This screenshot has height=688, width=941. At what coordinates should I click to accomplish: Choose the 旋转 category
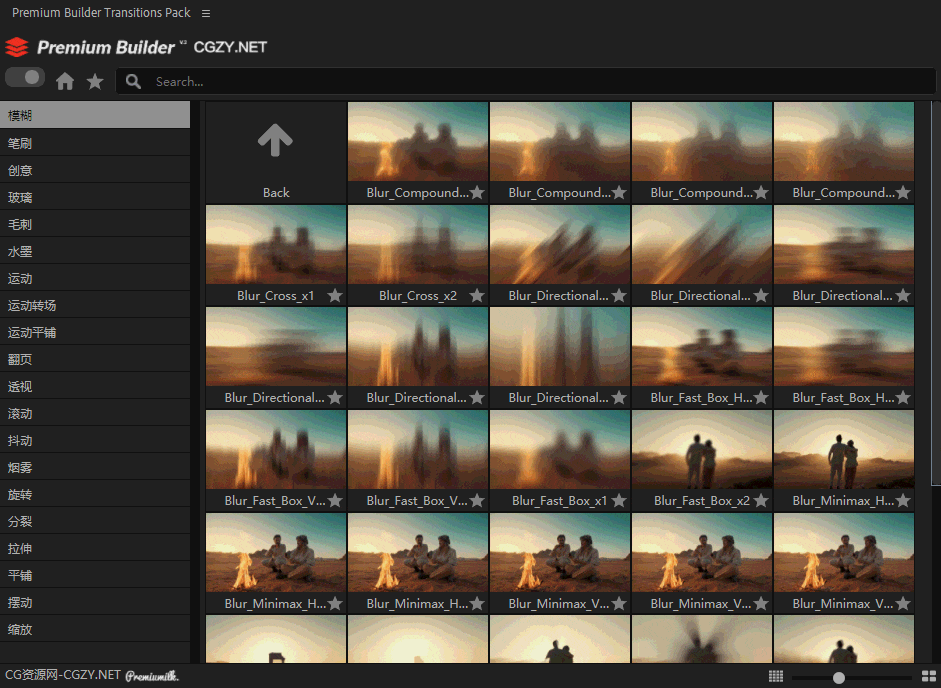point(95,494)
